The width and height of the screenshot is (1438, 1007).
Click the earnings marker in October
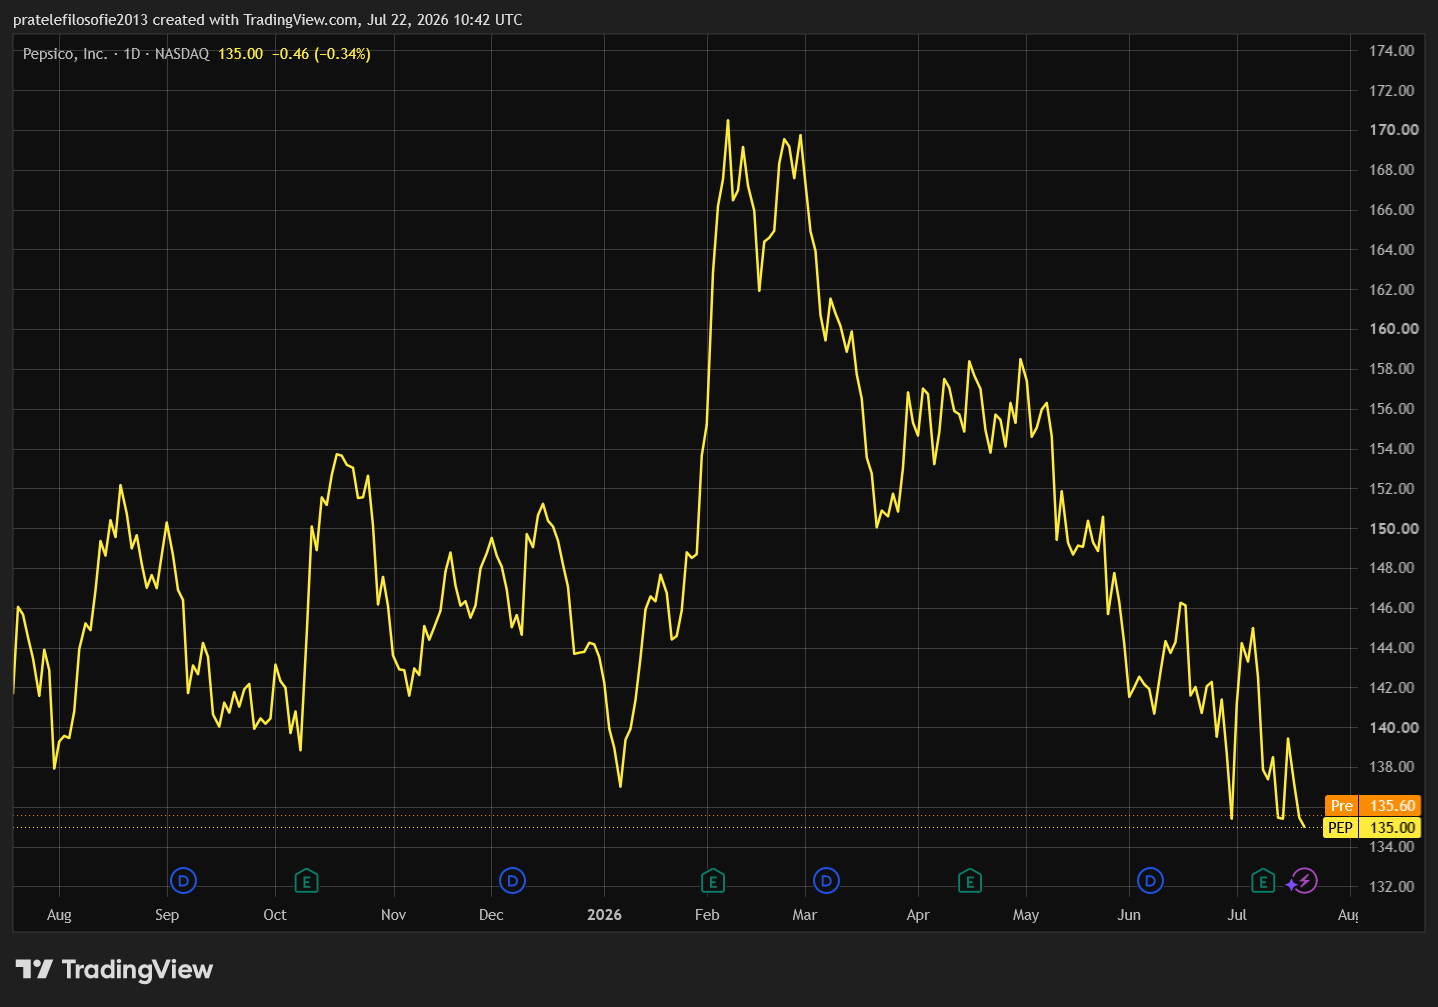306,881
